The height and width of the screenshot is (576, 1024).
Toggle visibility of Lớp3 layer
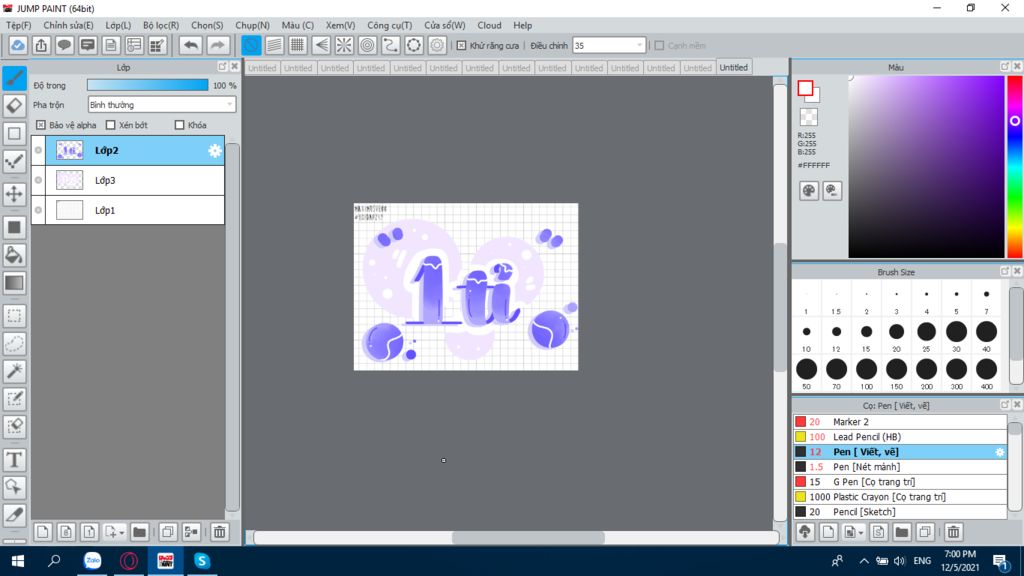(39, 180)
